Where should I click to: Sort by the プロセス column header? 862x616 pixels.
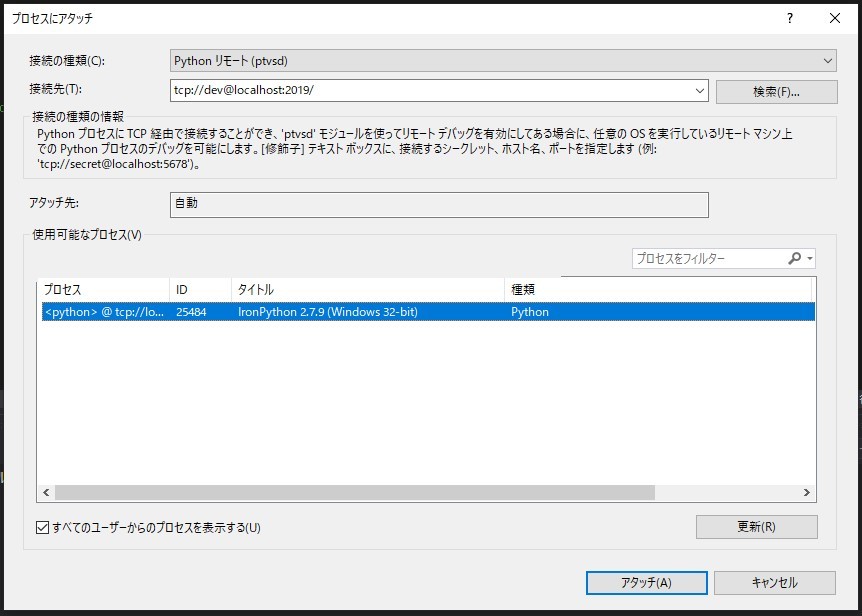[103, 290]
